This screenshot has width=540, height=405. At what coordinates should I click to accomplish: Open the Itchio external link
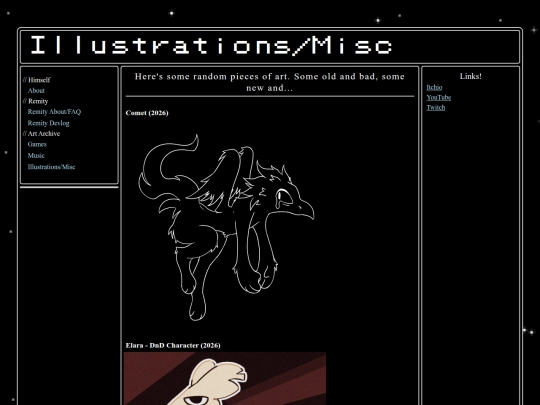434,87
